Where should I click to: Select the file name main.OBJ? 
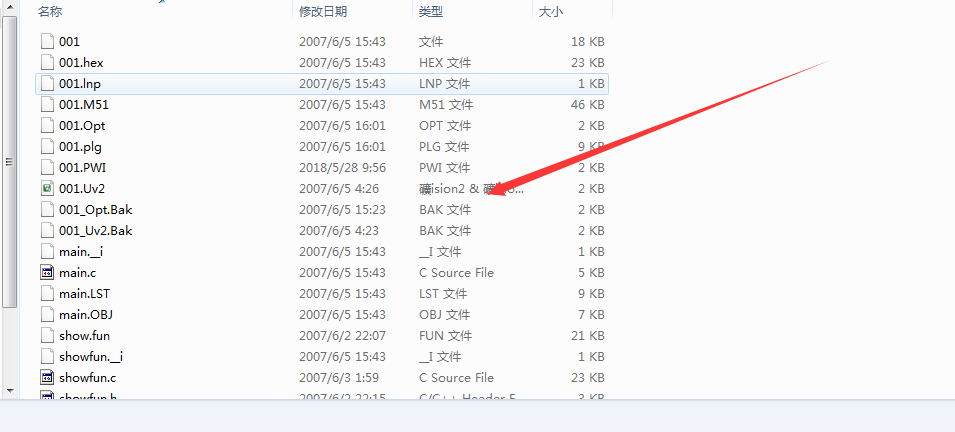(x=86, y=314)
